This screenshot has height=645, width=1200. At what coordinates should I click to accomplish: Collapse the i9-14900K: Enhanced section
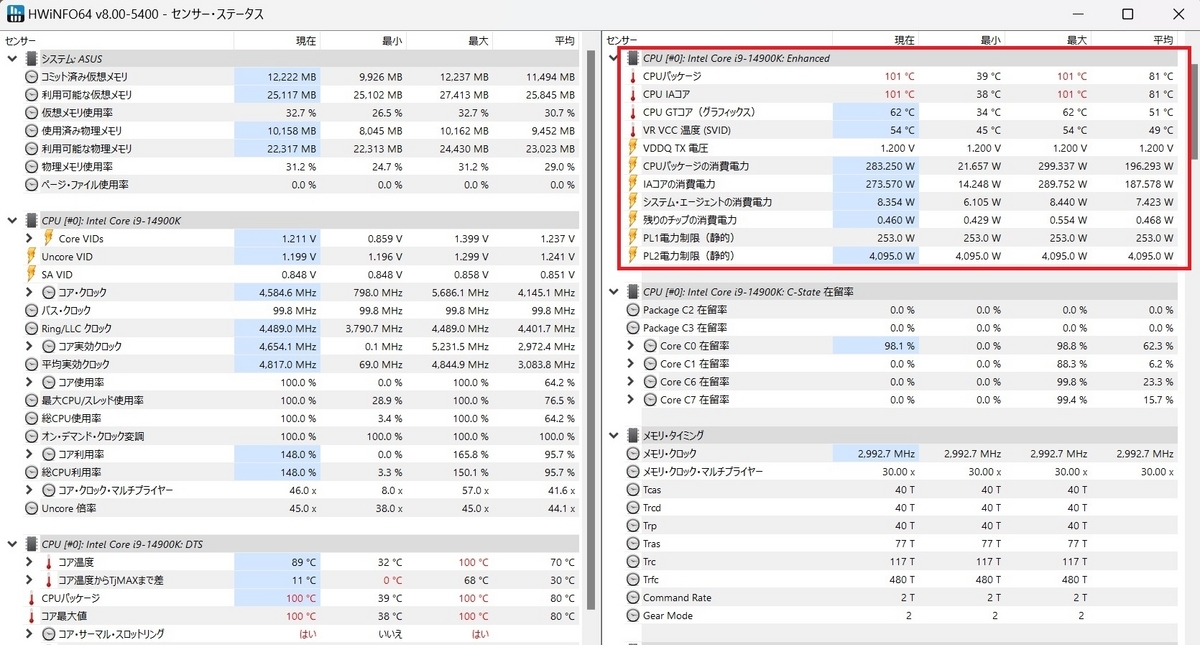[x=613, y=58]
